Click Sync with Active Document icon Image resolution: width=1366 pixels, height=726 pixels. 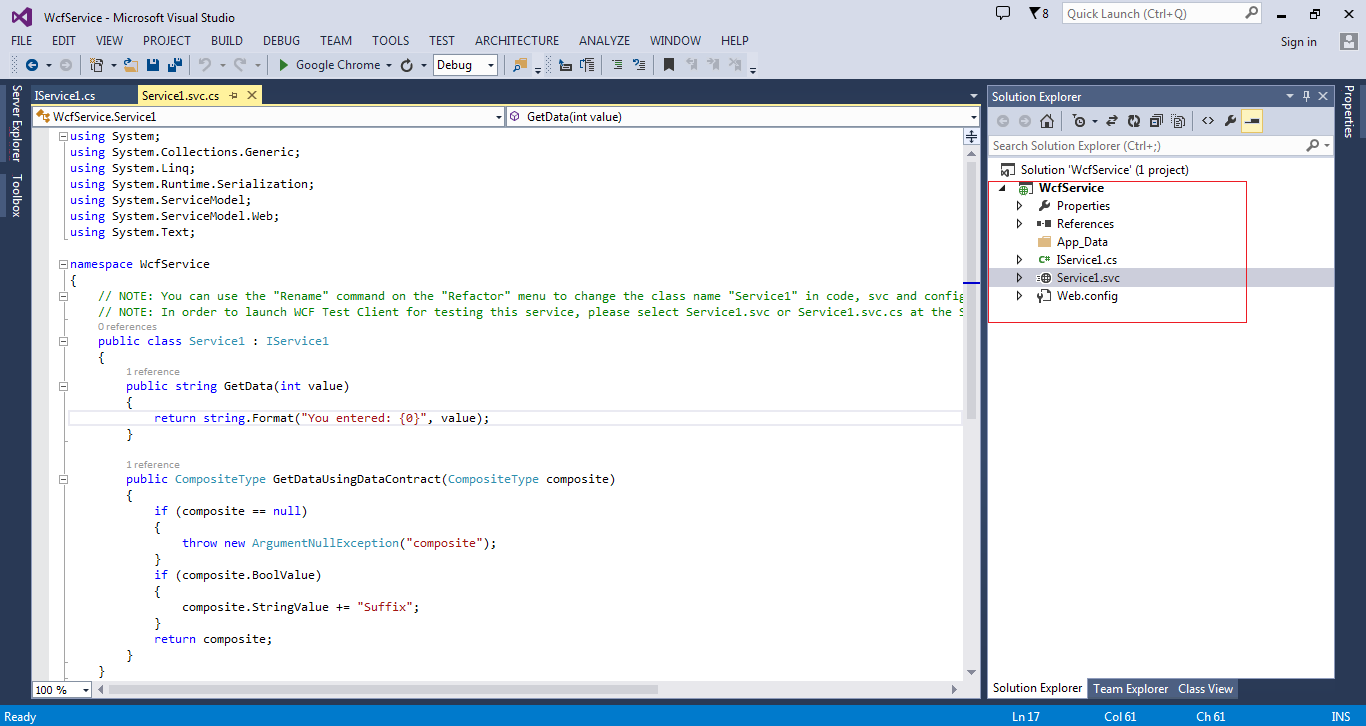(x=1111, y=121)
